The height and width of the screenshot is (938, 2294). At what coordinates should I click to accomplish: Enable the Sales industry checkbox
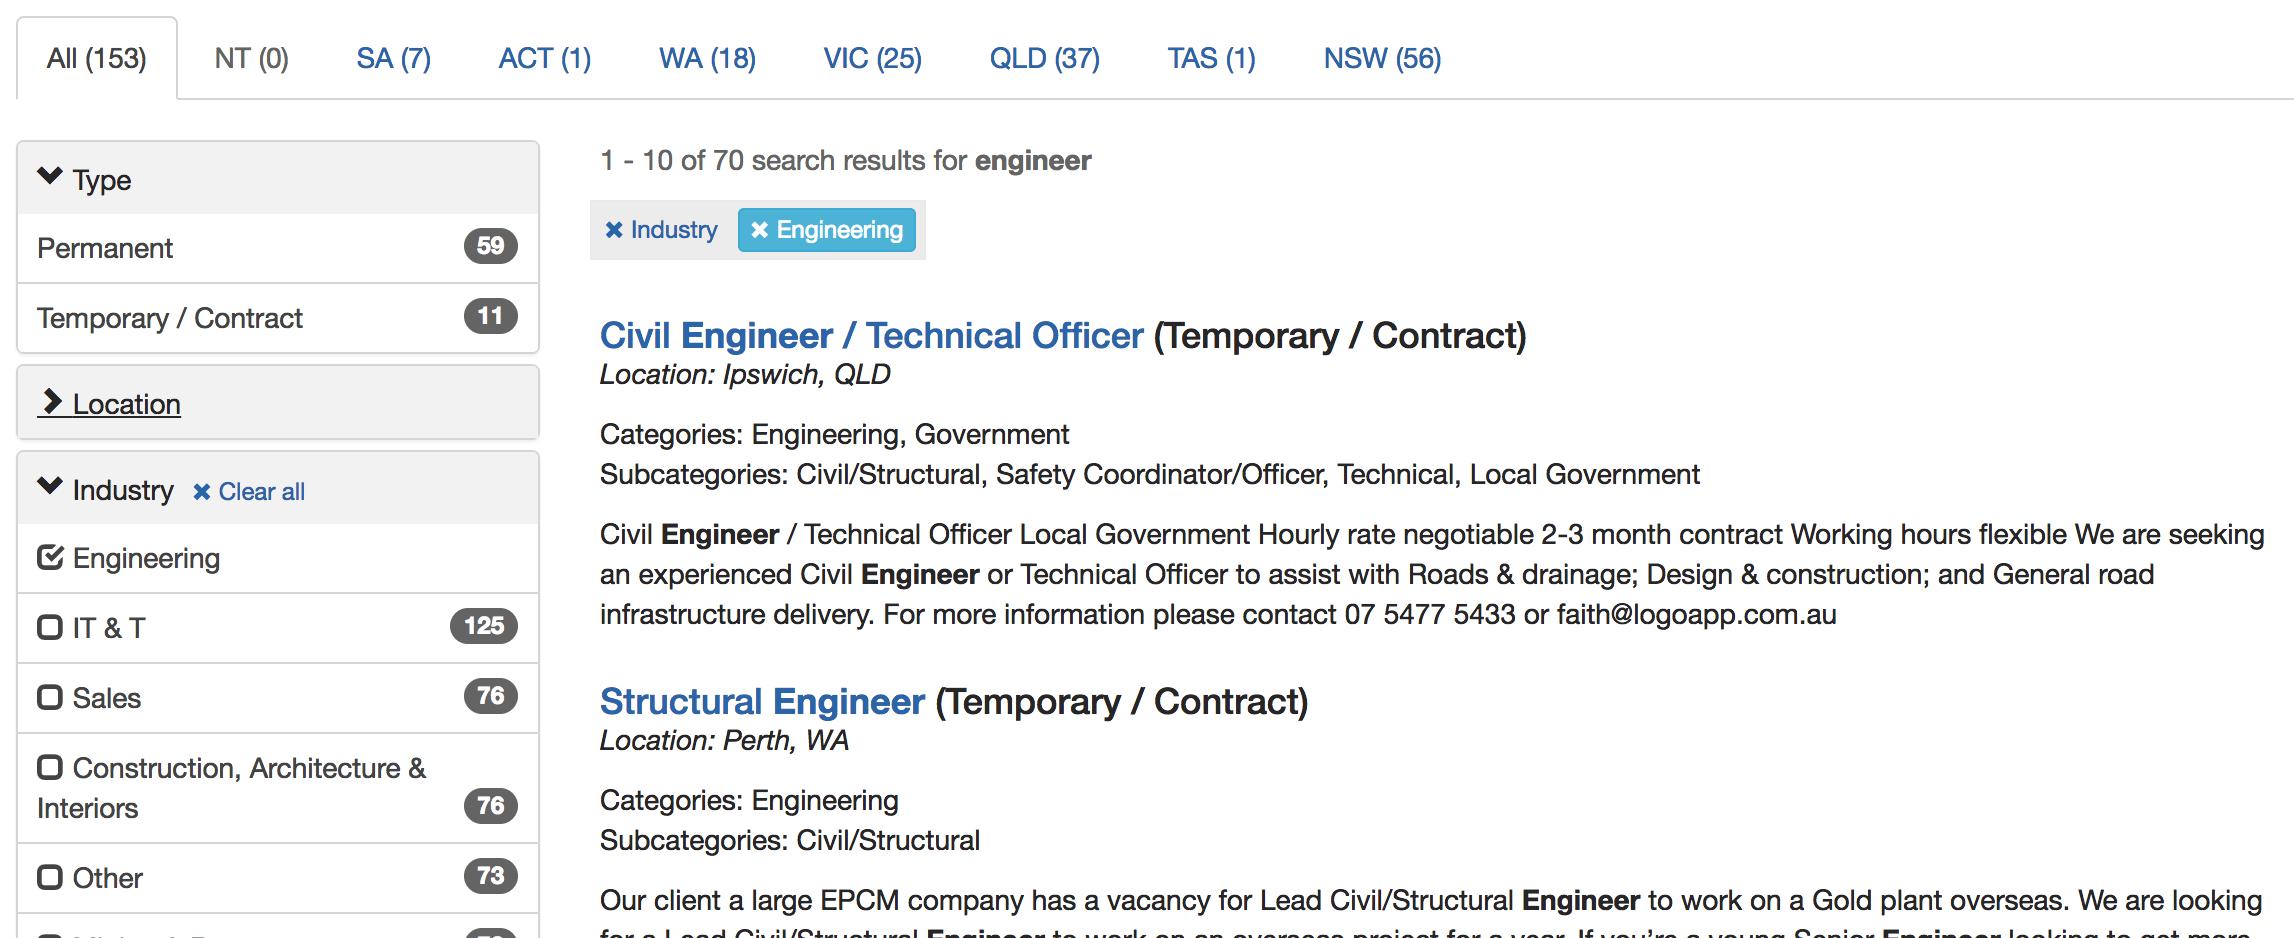click(50, 697)
